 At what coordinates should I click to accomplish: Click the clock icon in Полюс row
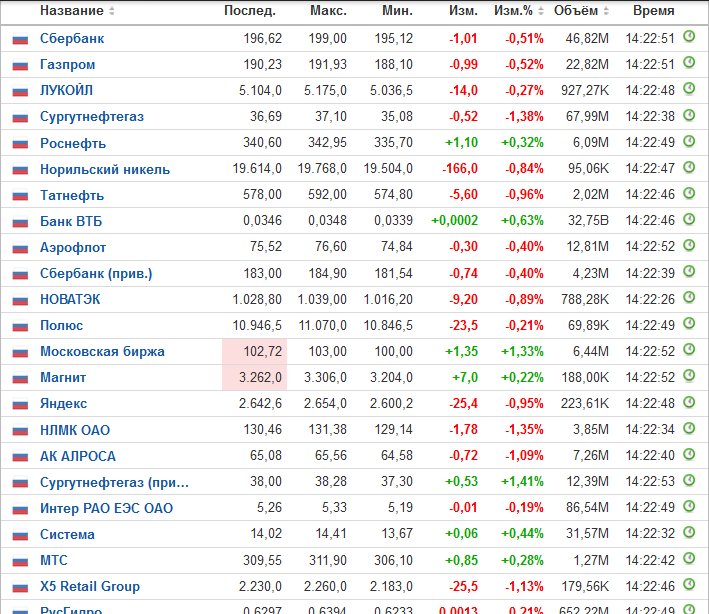click(x=689, y=323)
